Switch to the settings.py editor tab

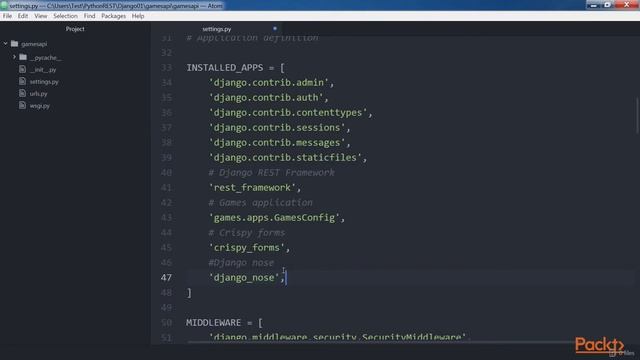(x=217, y=29)
